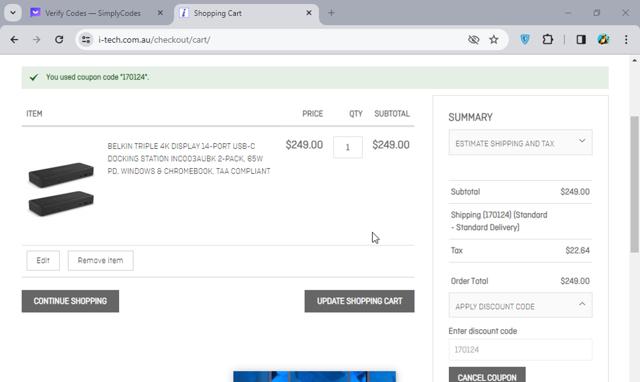Click Cancel Coupon button
Viewport: 640px width, 382px height.
487,376
